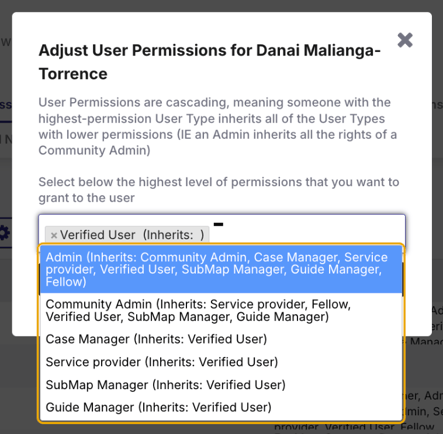Click the word Fellow in the Admin option
The height and width of the screenshot is (434, 443).
tap(66, 282)
